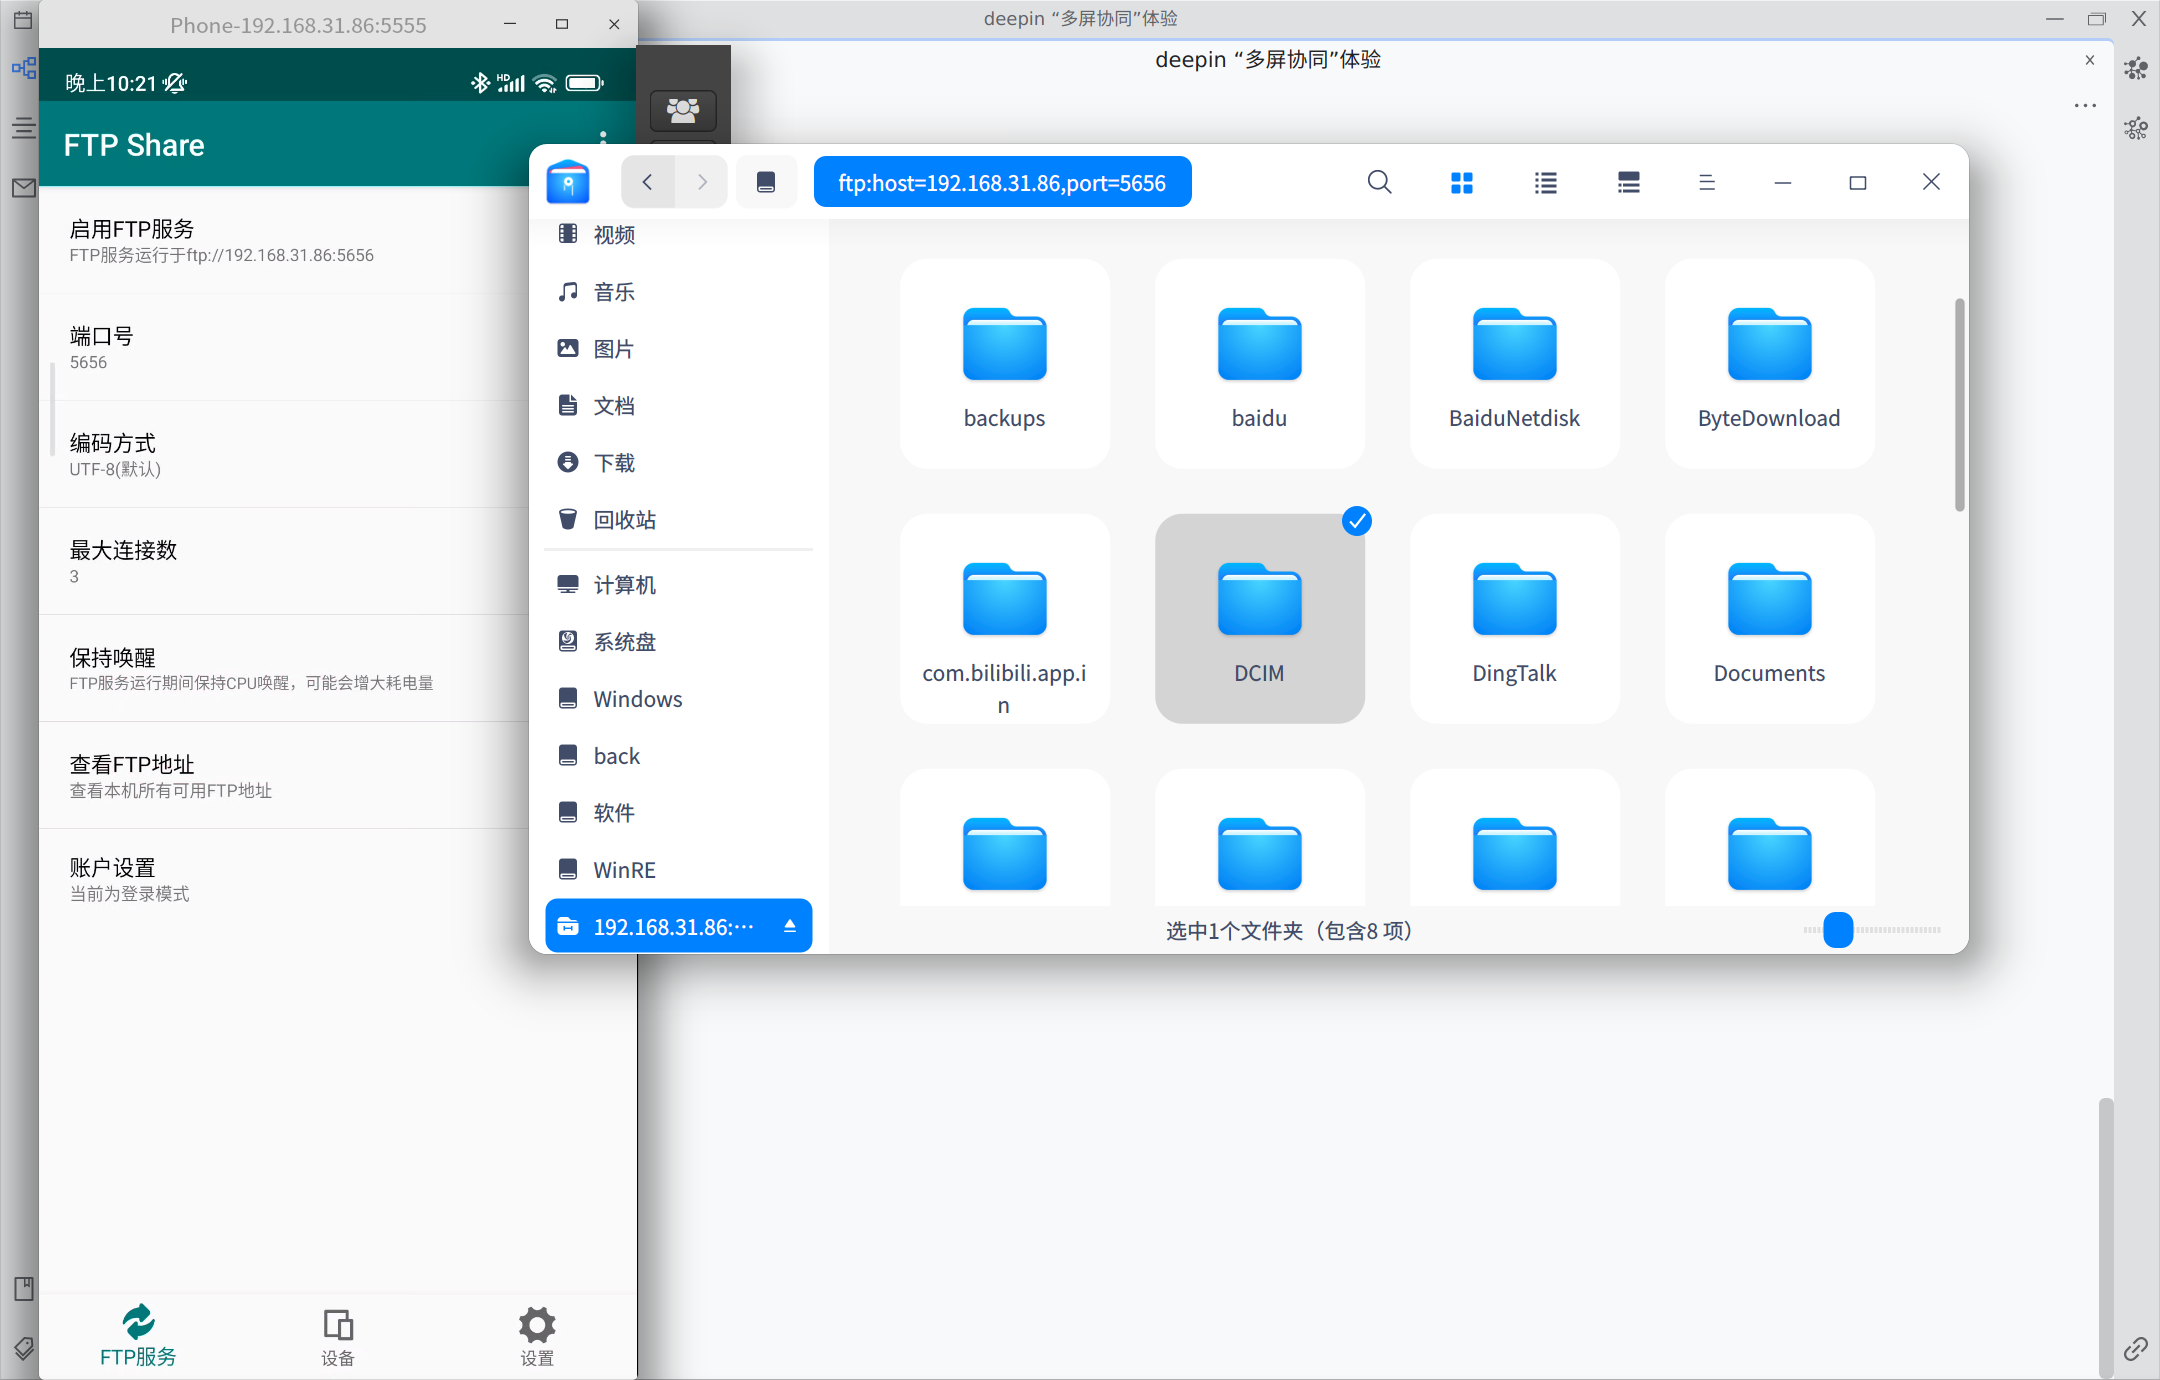The height and width of the screenshot is (1380, 2160).
Task: Eject the 192.168.31.86 FTP mount
Action: pyautogui.click(x=790, y=926)
